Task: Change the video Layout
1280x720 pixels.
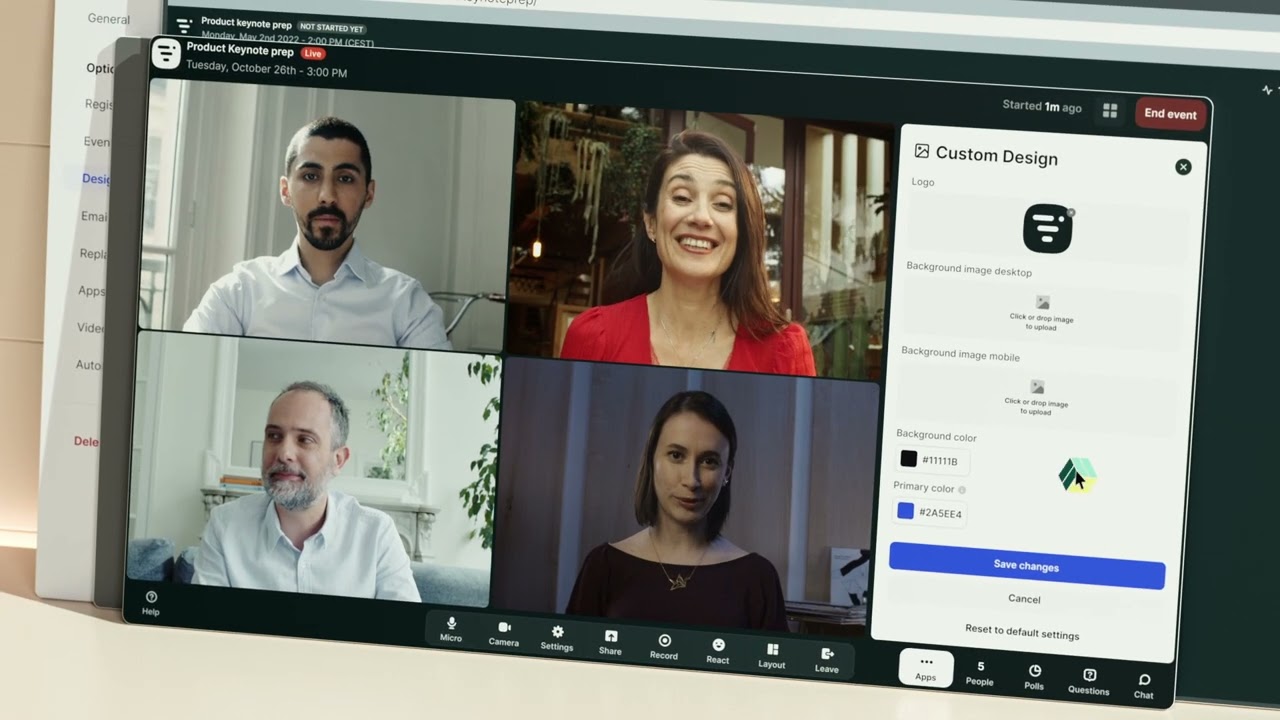Action: (772, 656)
